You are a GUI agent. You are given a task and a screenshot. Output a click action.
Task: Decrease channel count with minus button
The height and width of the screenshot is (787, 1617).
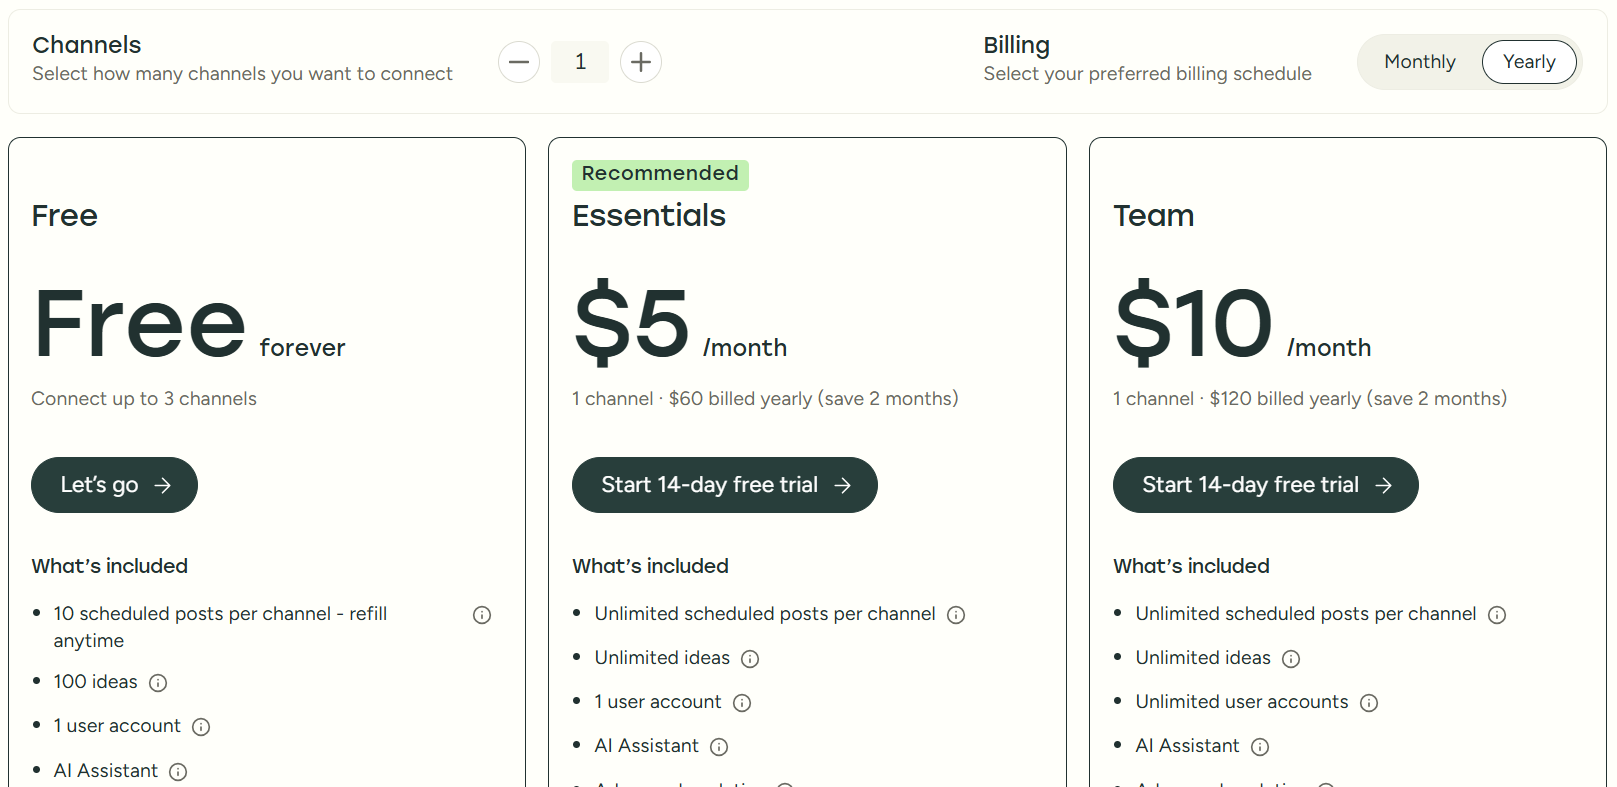point(519,62)
